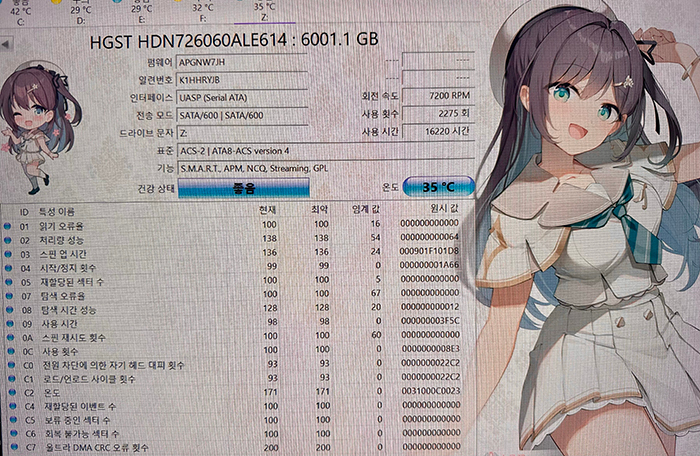The image size is (700, 456).
Task: Click the status circle for 로드/언로드 사이클 횟수
Action: point(12,379)
